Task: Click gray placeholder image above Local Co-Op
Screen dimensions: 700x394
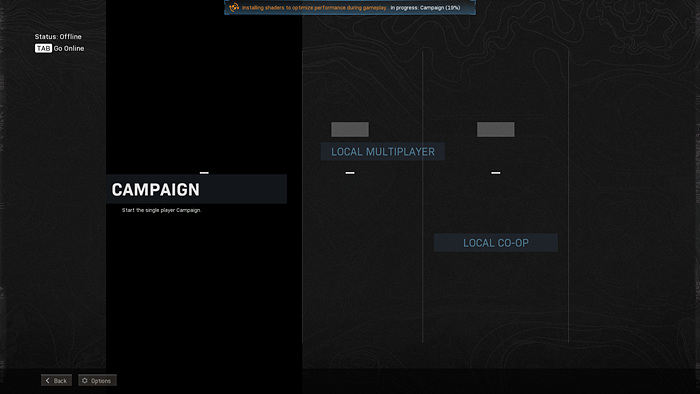Action: [x=496, y=129]
